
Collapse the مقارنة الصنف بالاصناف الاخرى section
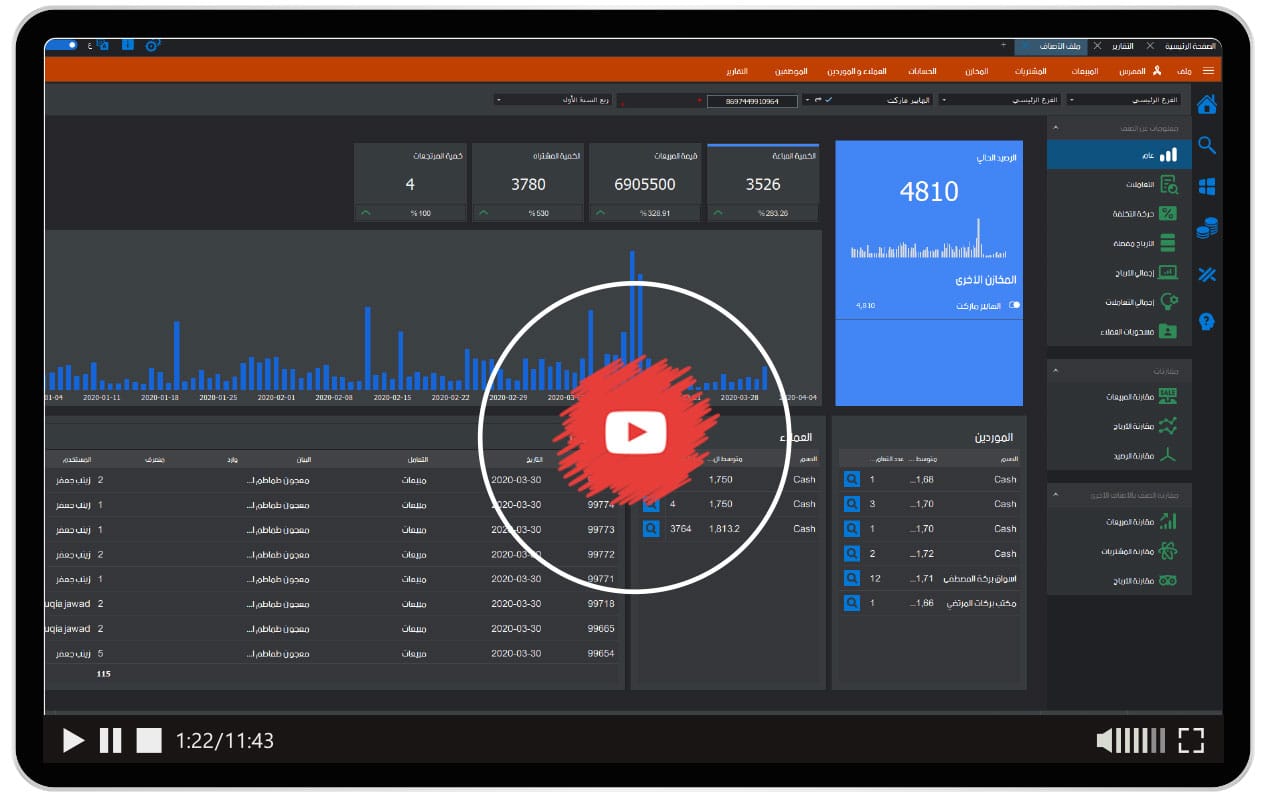point(1054,495)
